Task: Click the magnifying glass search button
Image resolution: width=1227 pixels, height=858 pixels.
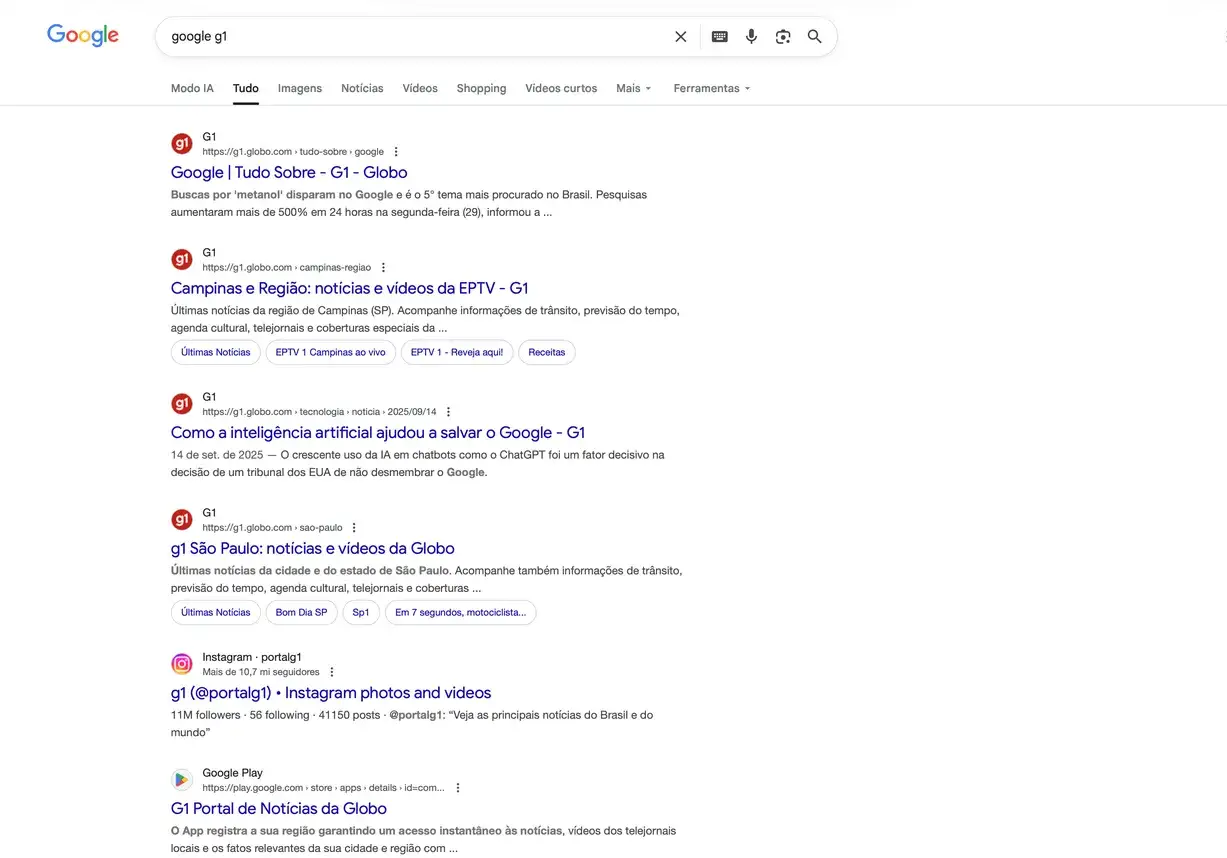Action: 815,37
